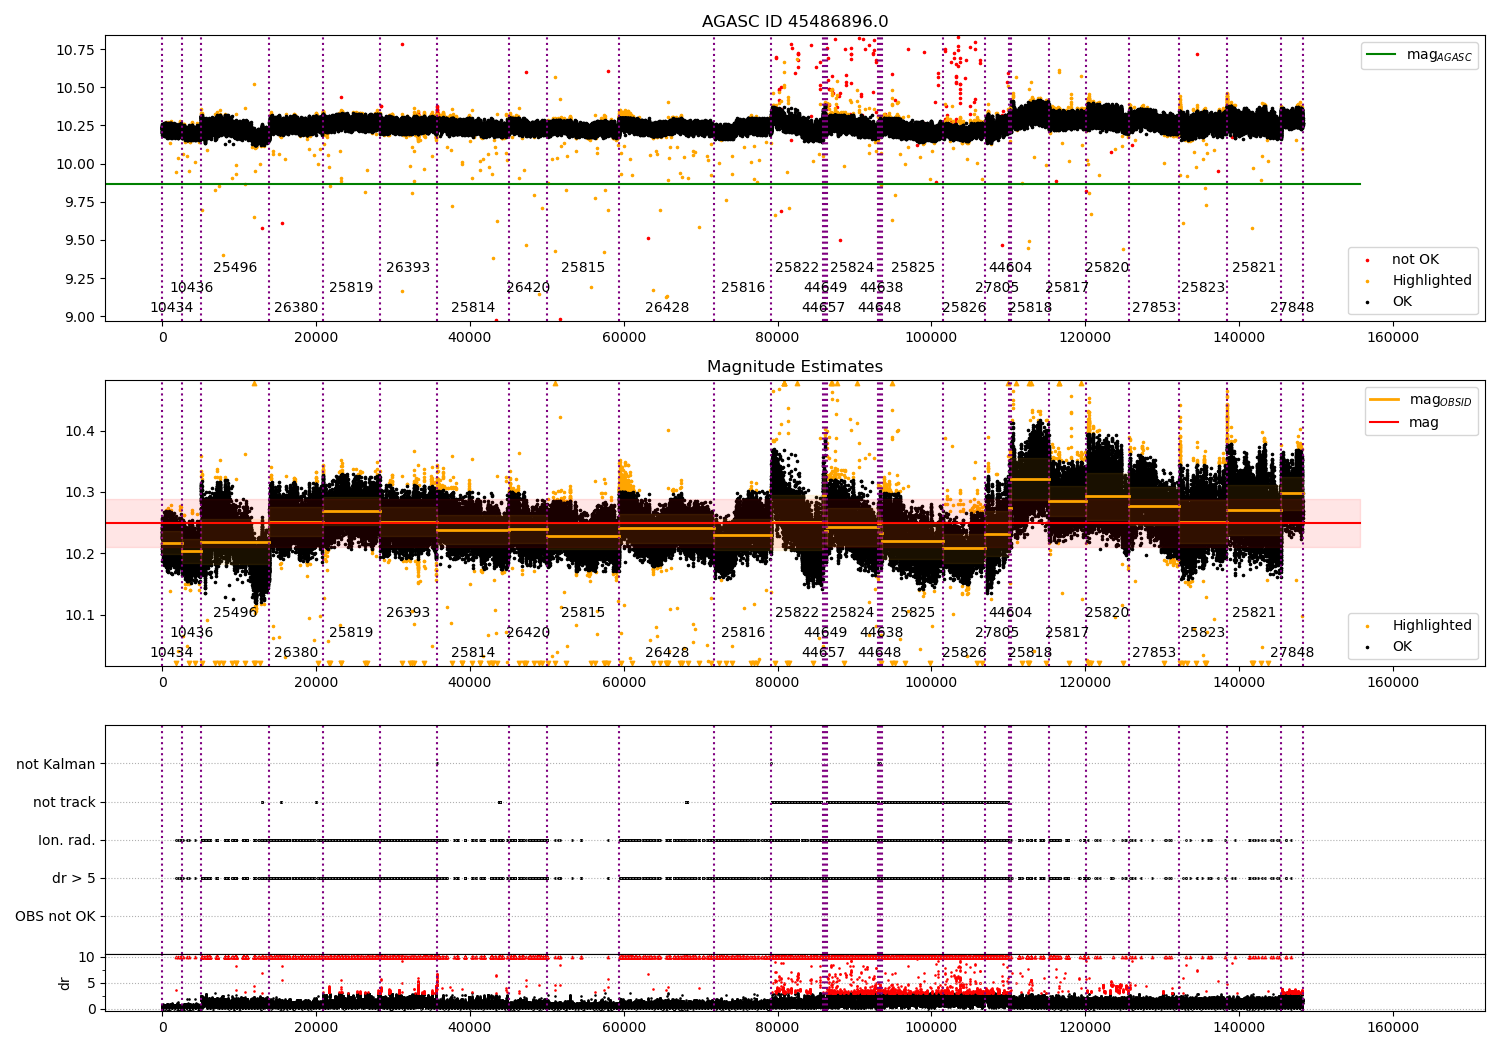Screen dimensions: 1500x1050
Task: Click OBSID label 25815 in the top plot
Action: coord(583,268)
